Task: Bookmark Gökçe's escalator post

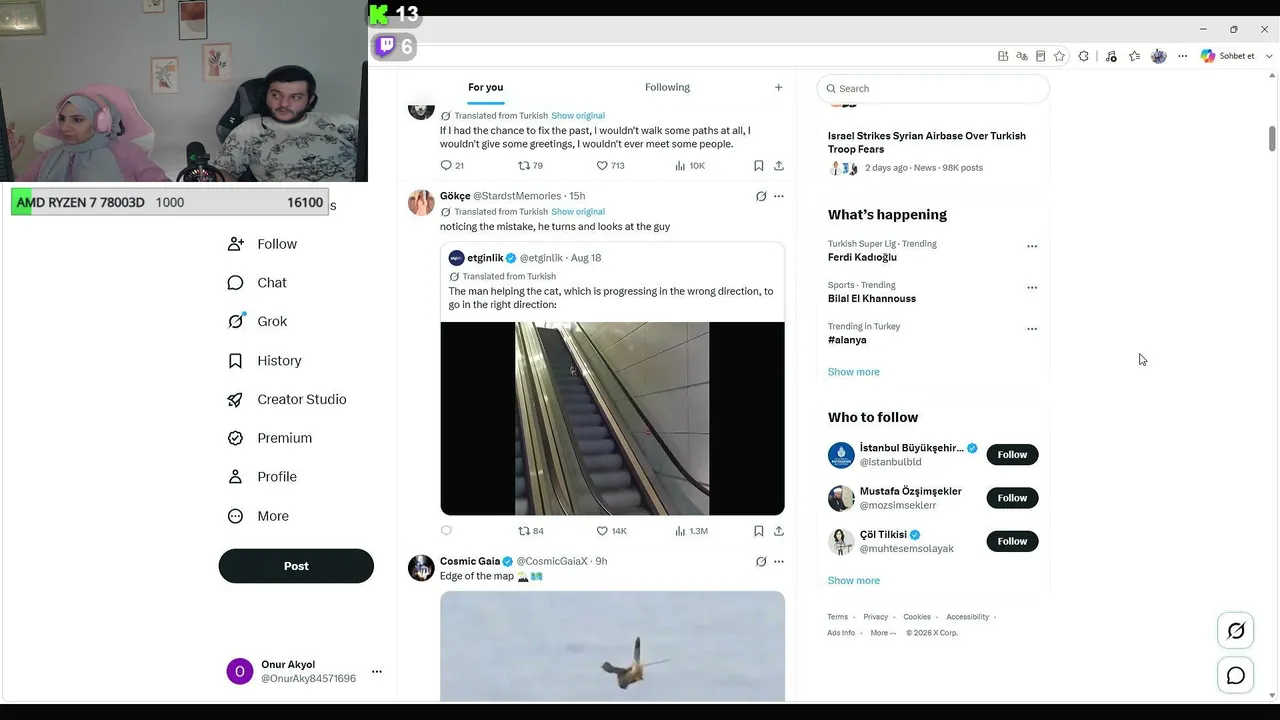Action: tap(759, 531)
